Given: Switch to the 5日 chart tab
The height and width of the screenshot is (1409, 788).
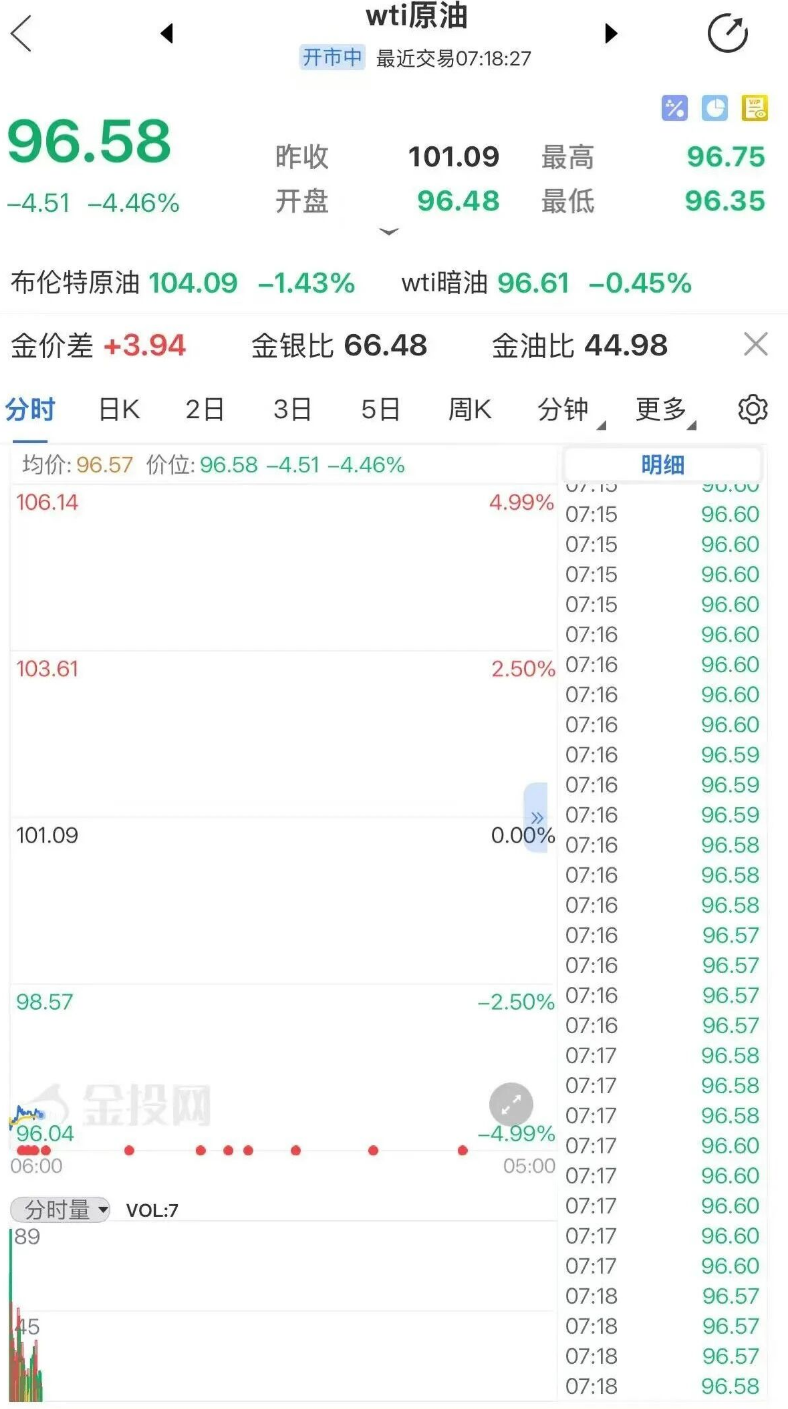Looking at the screenshot, I should (381, 409).
